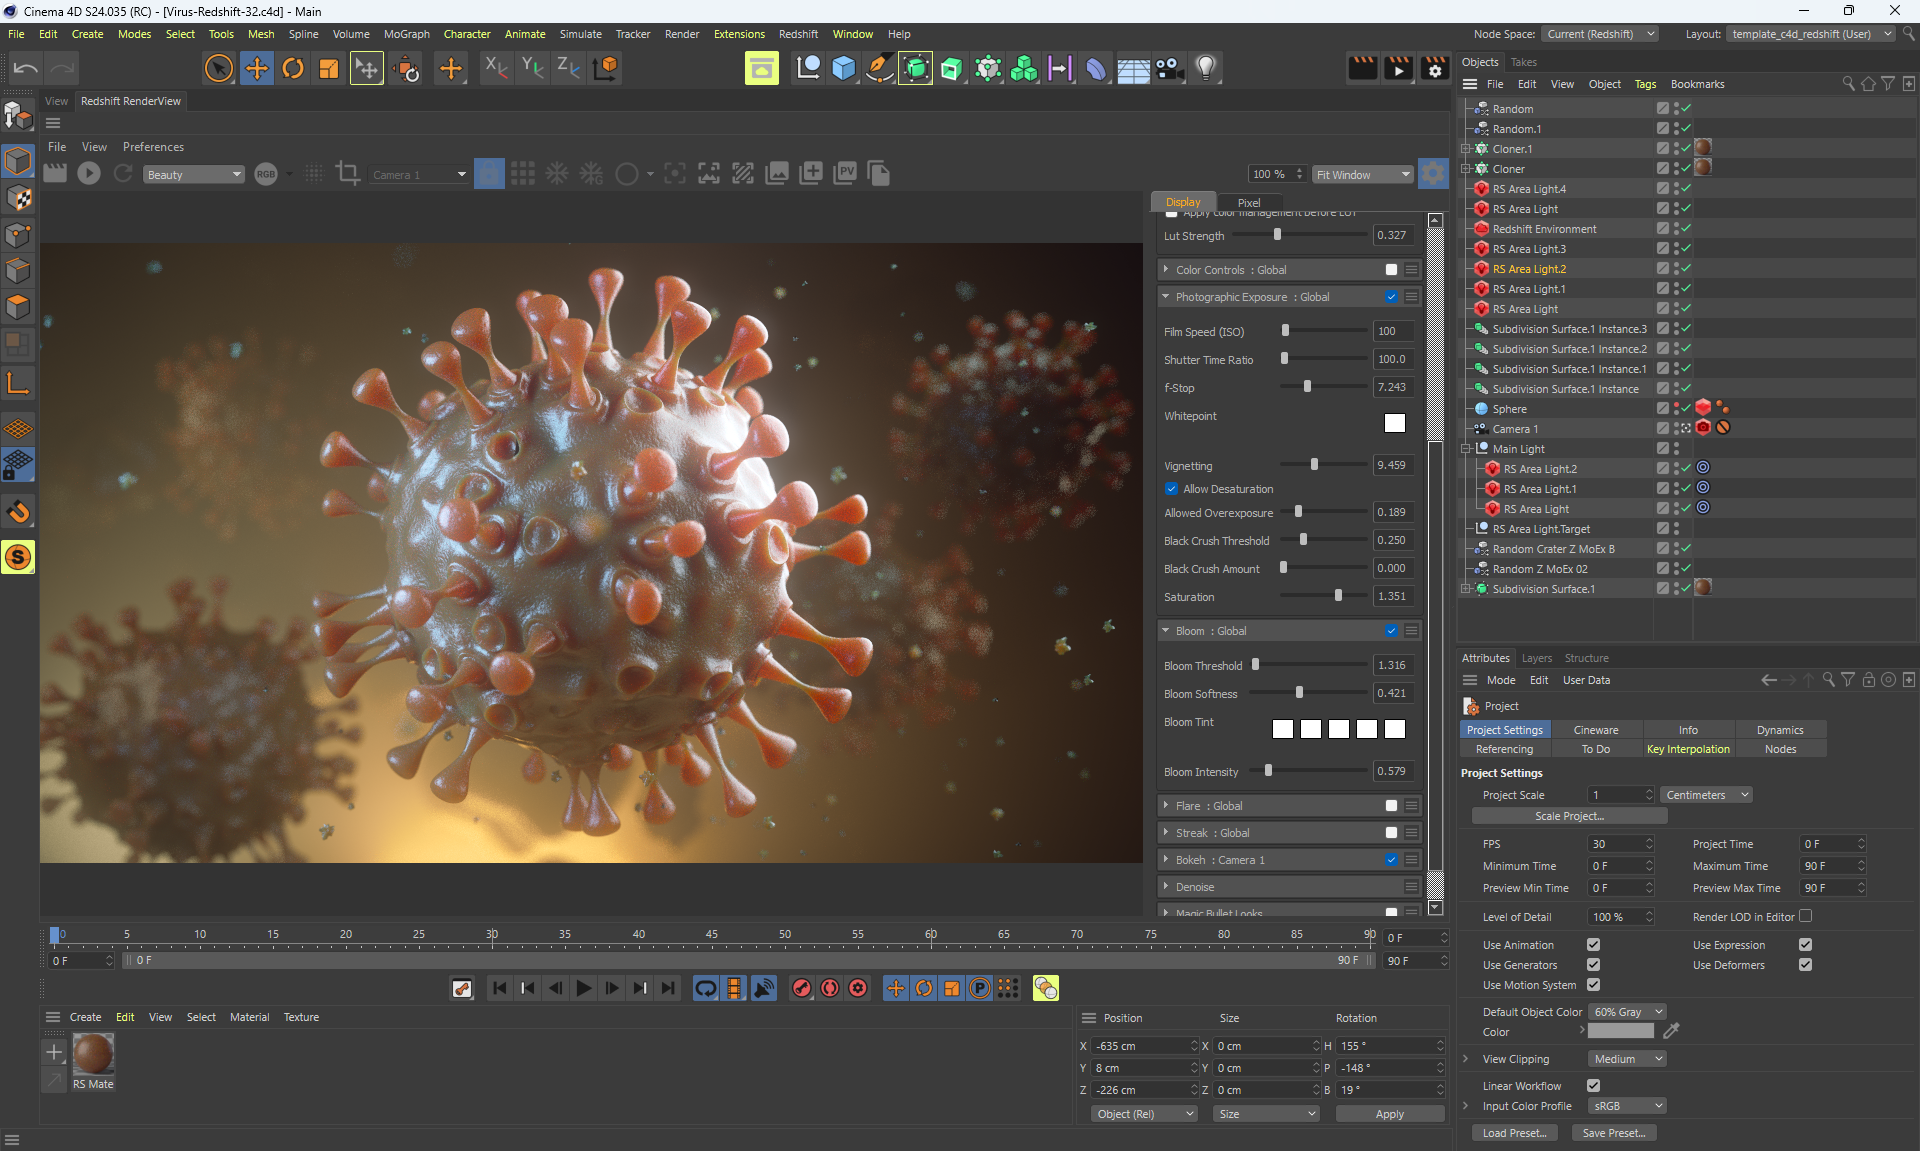Open Edit Render Settings icon
Screen dimensions: 1920x1151
click(1435, 68)
